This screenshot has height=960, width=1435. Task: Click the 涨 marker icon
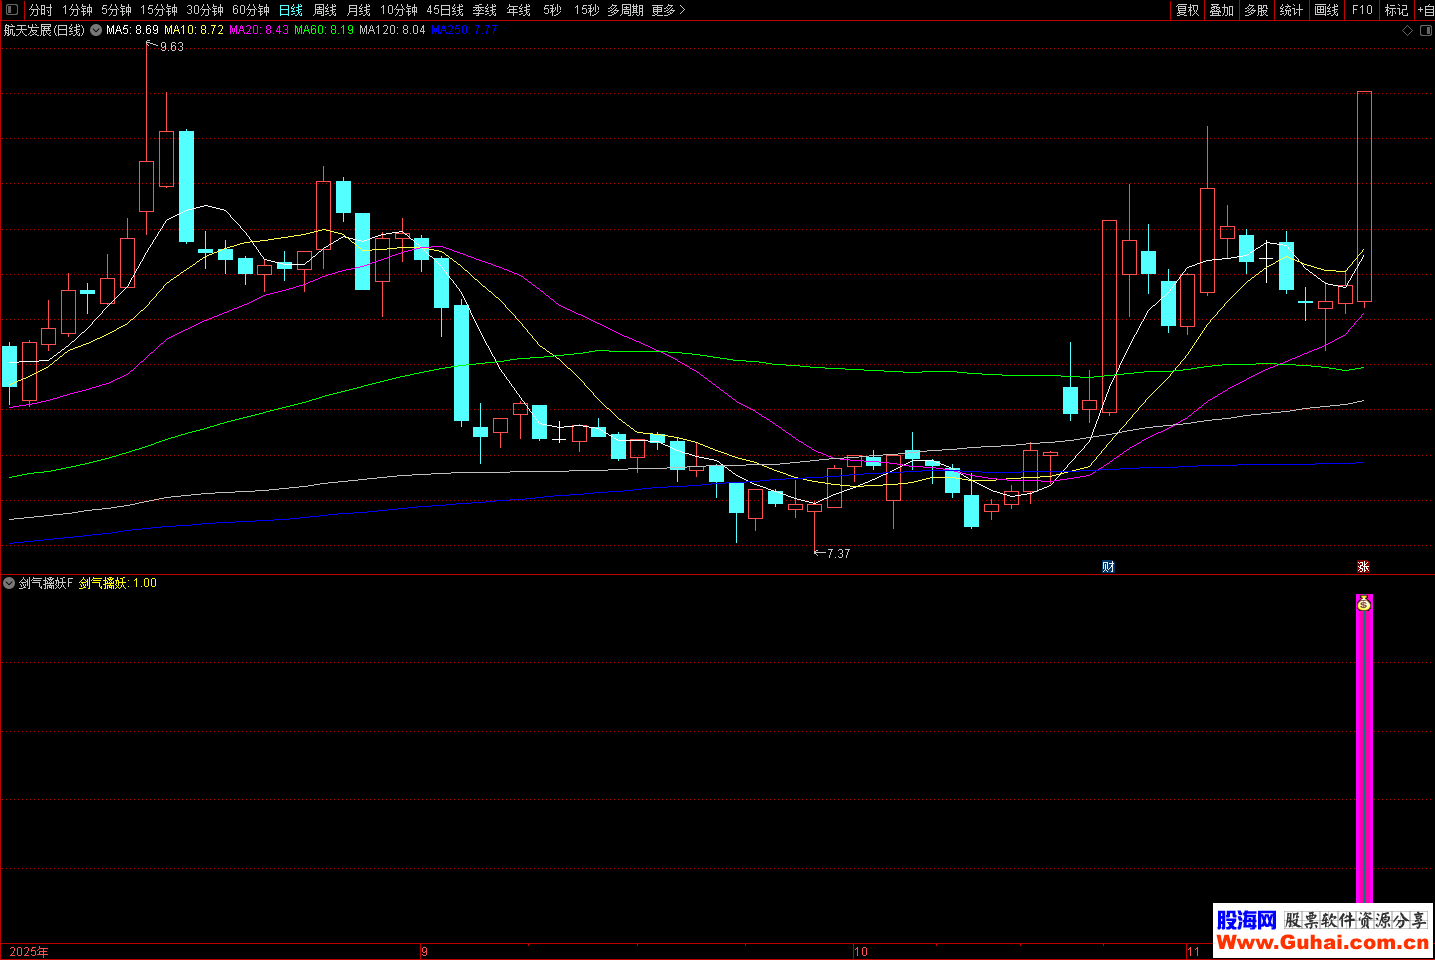click(x=1363, y=567)
